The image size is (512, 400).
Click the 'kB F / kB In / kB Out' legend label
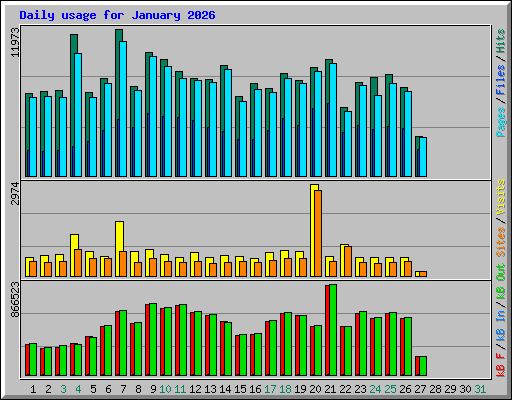500,320
